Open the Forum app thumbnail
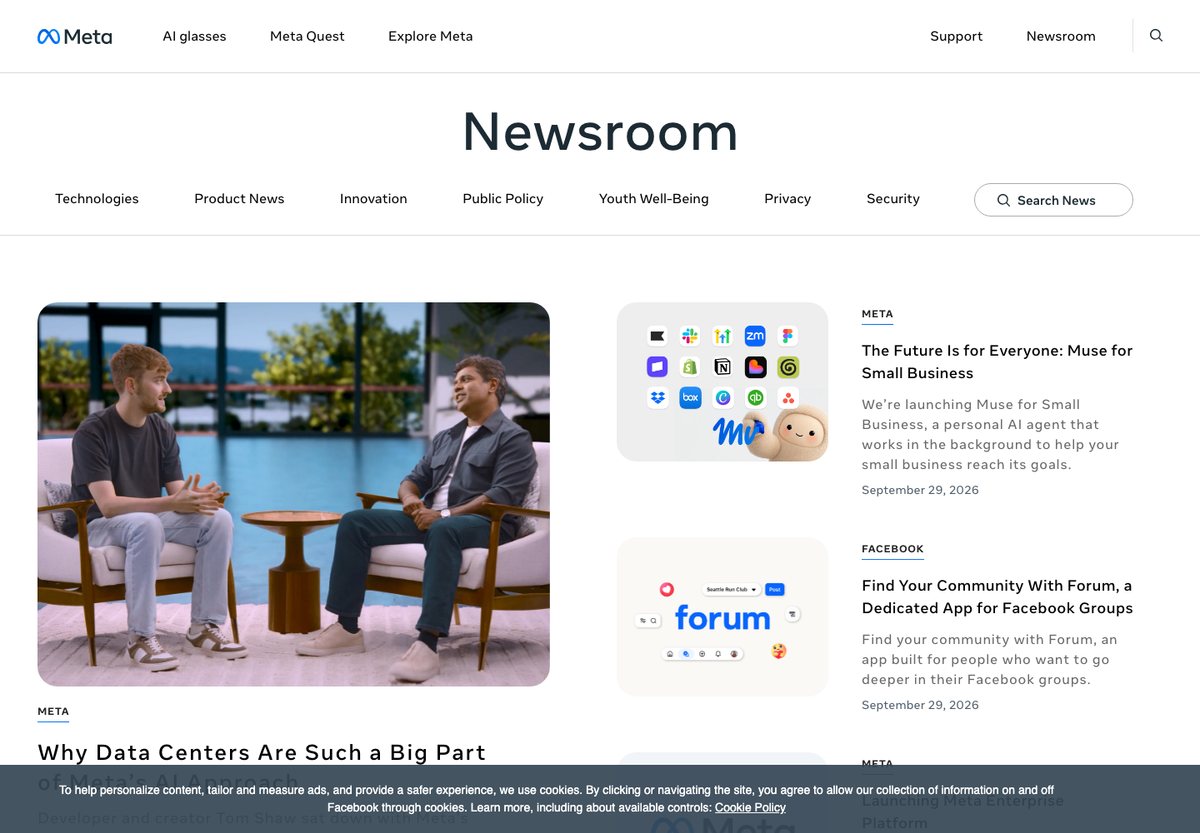1200x833 pixels. (722, 617)
